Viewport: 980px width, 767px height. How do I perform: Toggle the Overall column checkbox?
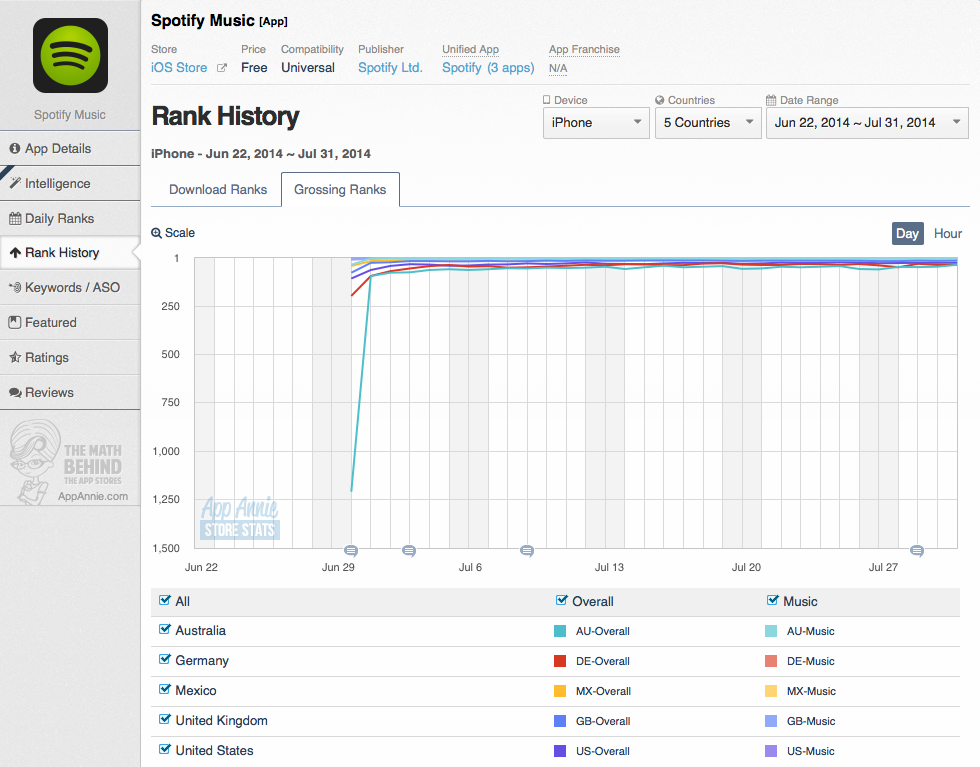click(561, 600)
